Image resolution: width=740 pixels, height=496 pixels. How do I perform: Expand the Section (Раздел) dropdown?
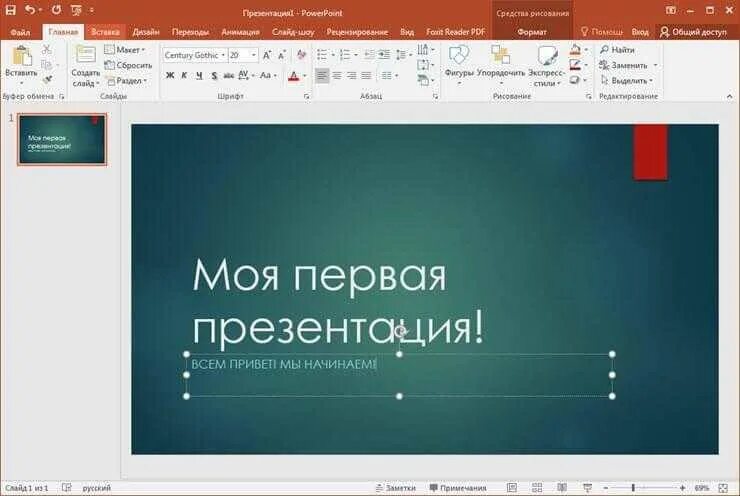click(x=126, y=81)
